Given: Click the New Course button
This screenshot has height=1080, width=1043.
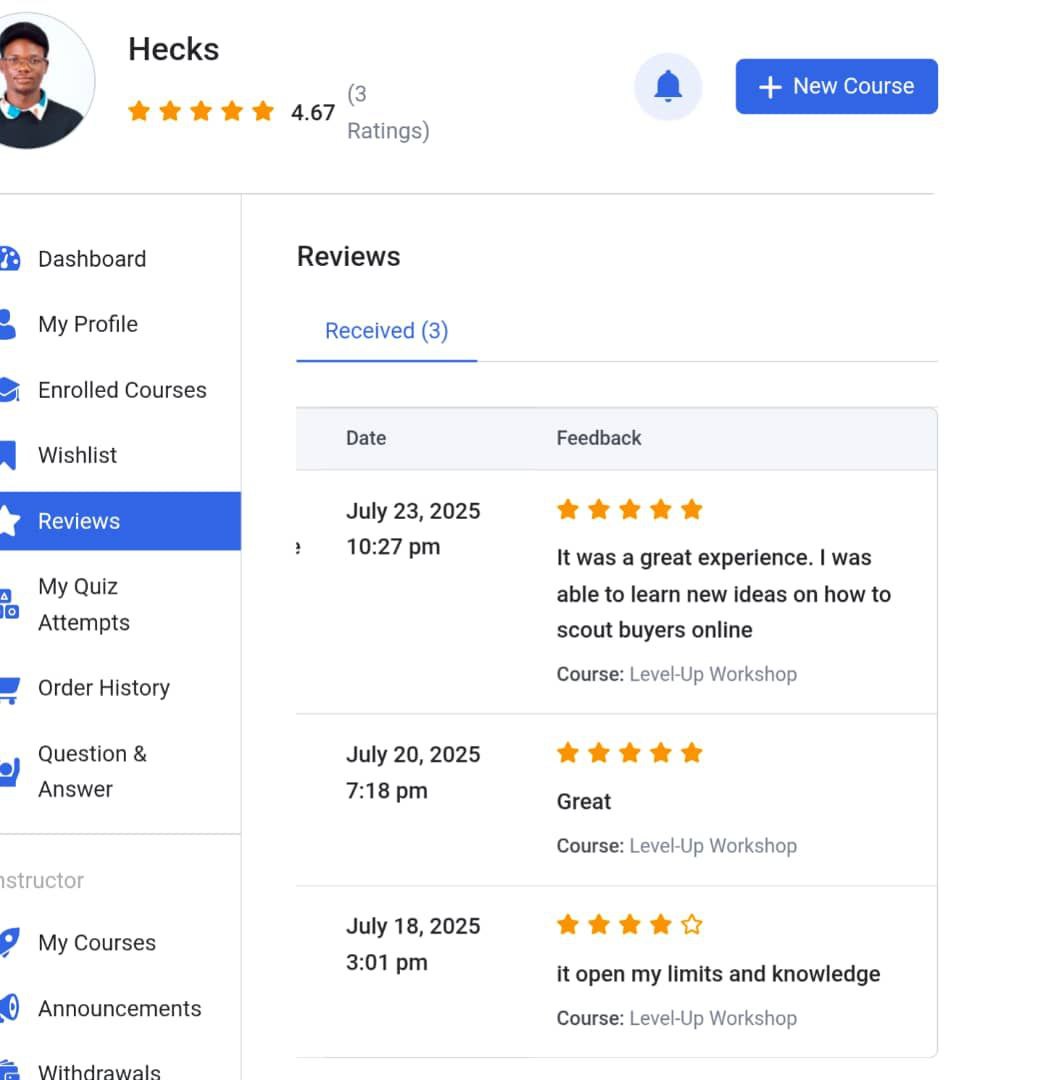Looking at the screenshot, I should [836, 86].
